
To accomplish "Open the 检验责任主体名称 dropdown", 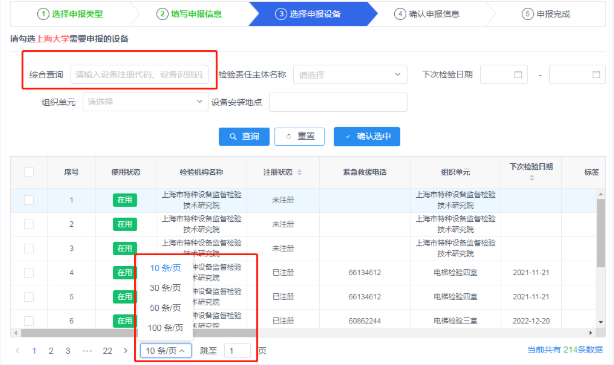I will (350, 74).
